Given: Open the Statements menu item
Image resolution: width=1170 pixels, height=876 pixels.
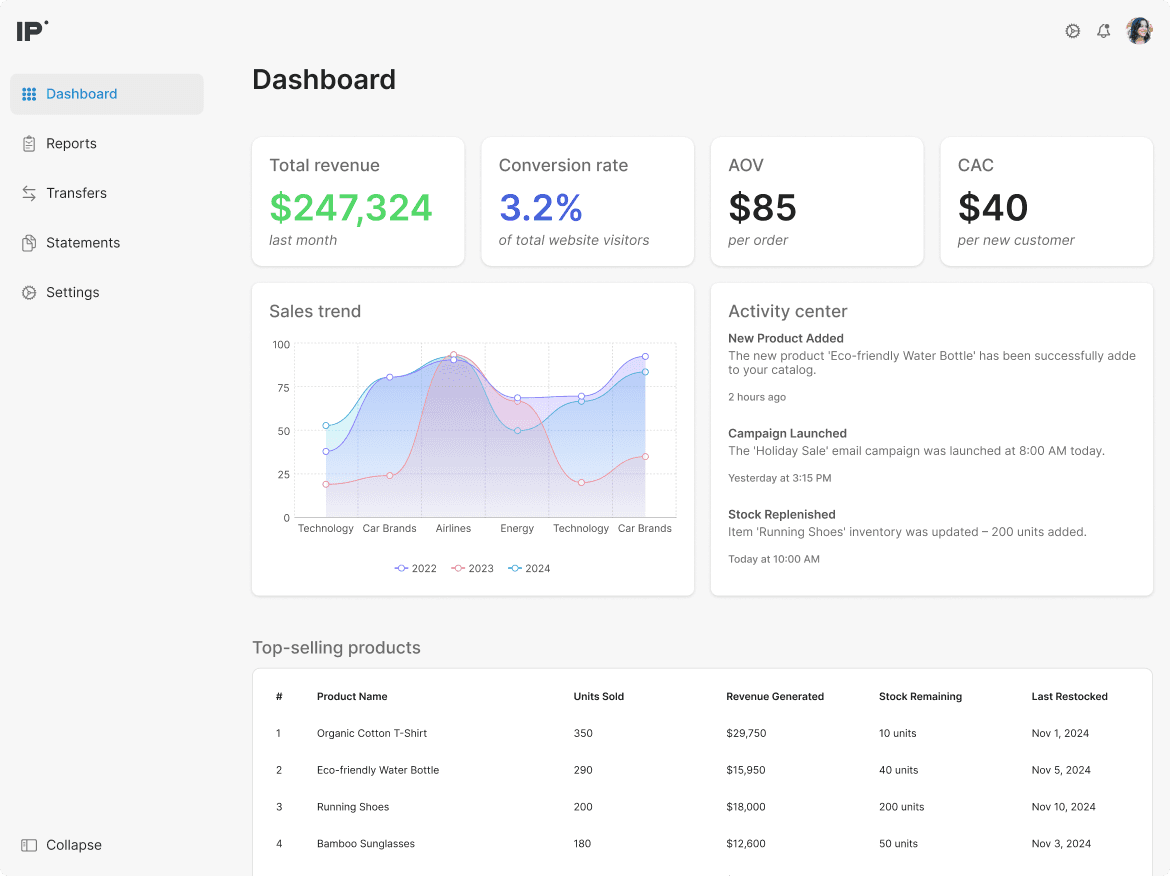Looking at the screenshot, I should pos(107,243).
